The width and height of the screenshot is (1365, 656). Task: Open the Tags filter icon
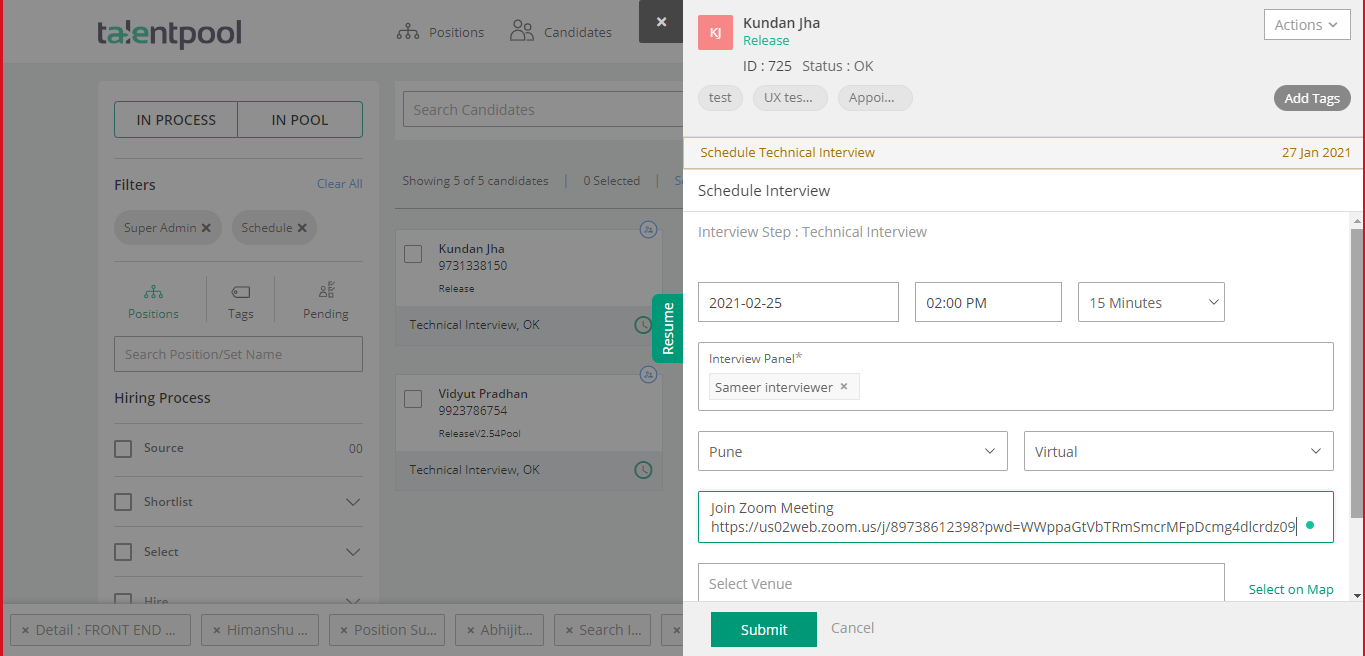tap(240, 298)
